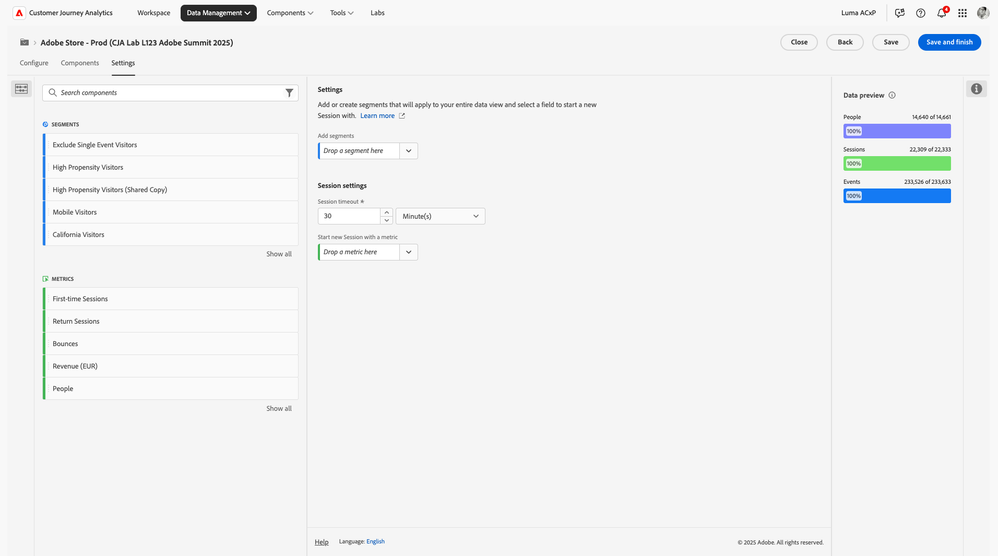Viewport: 998px width, 556px height.
Task: Open the user profile avatar
Action: point(983,13)
